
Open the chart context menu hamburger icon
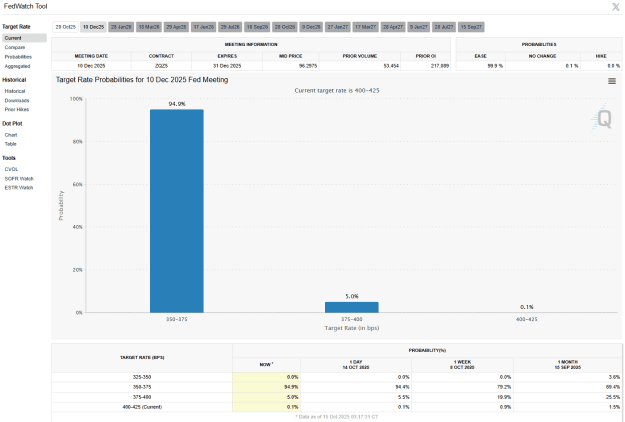tap(612, 81)
